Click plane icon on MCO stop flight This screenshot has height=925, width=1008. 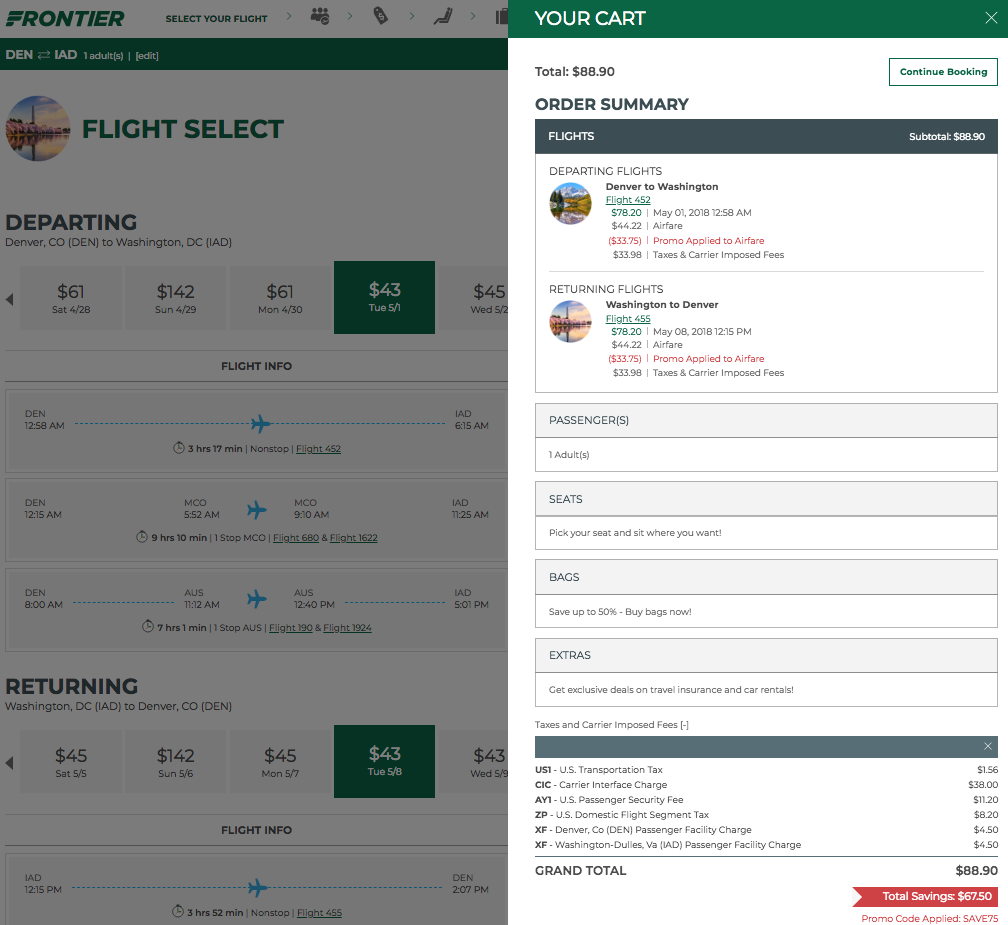[x=256, y=510]
